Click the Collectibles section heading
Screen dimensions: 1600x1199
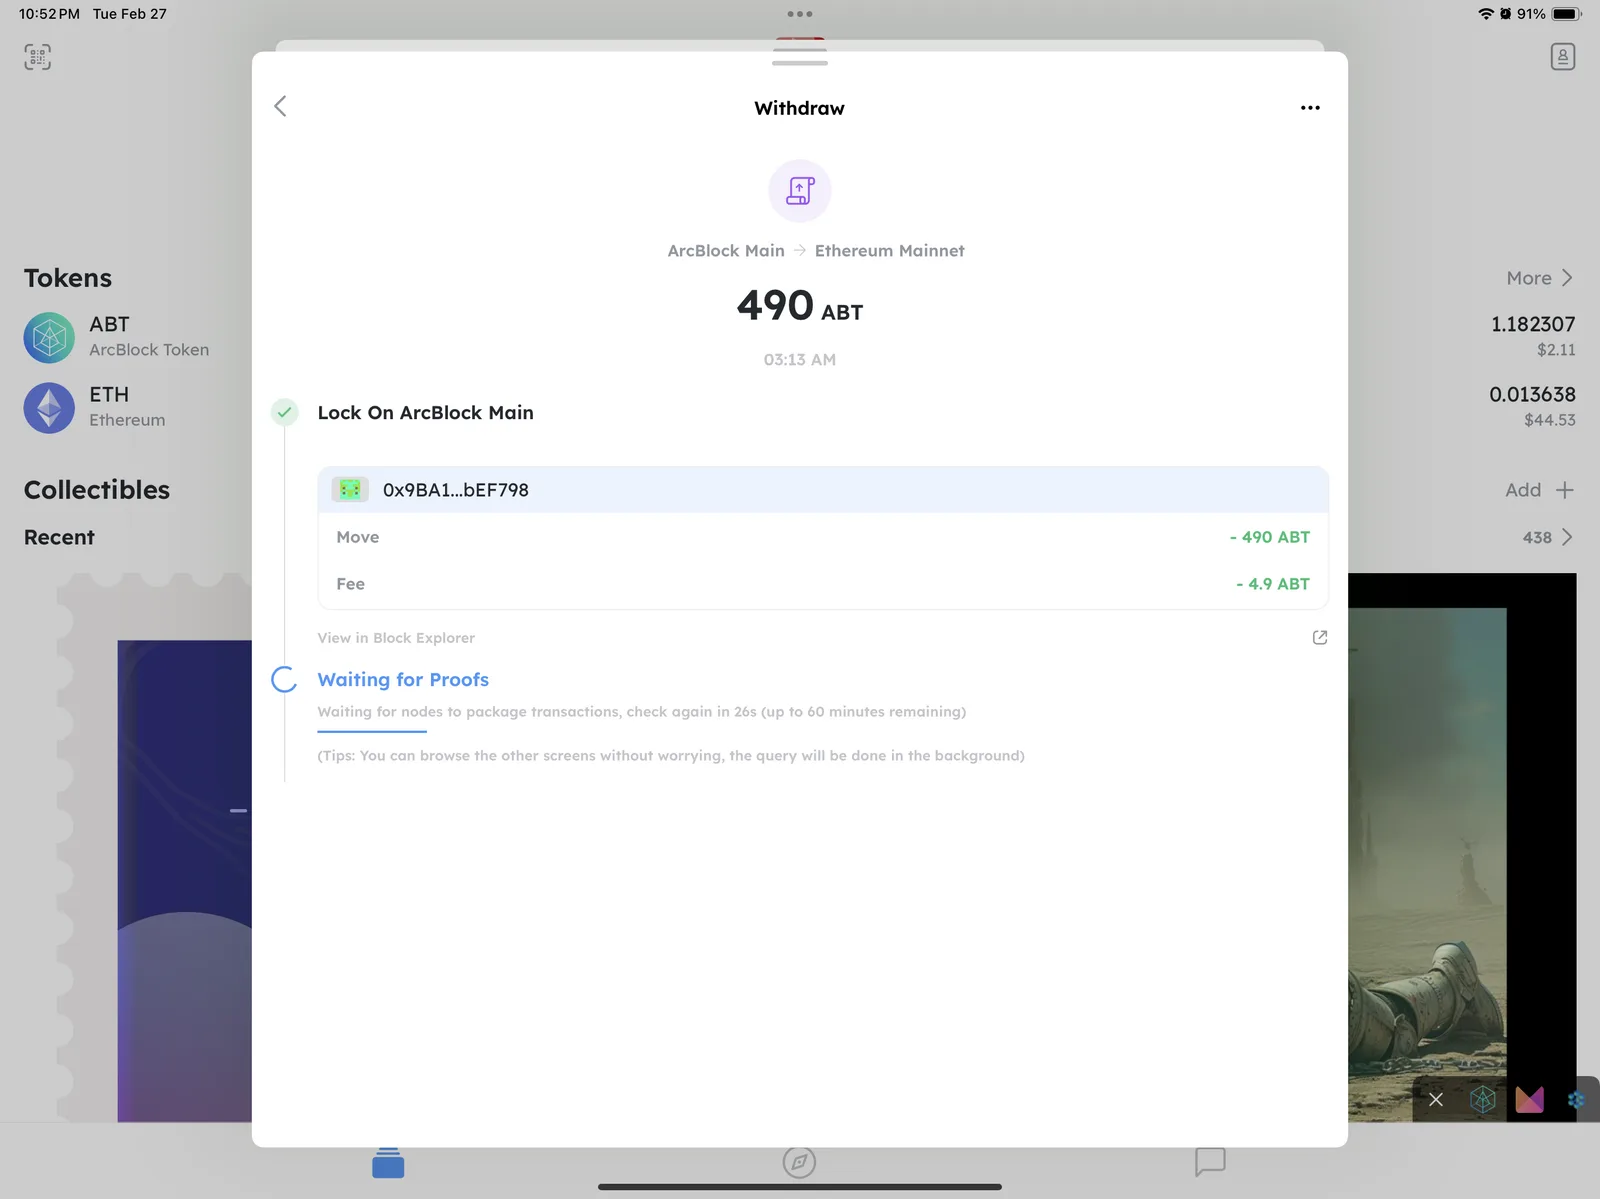point(97,490)
